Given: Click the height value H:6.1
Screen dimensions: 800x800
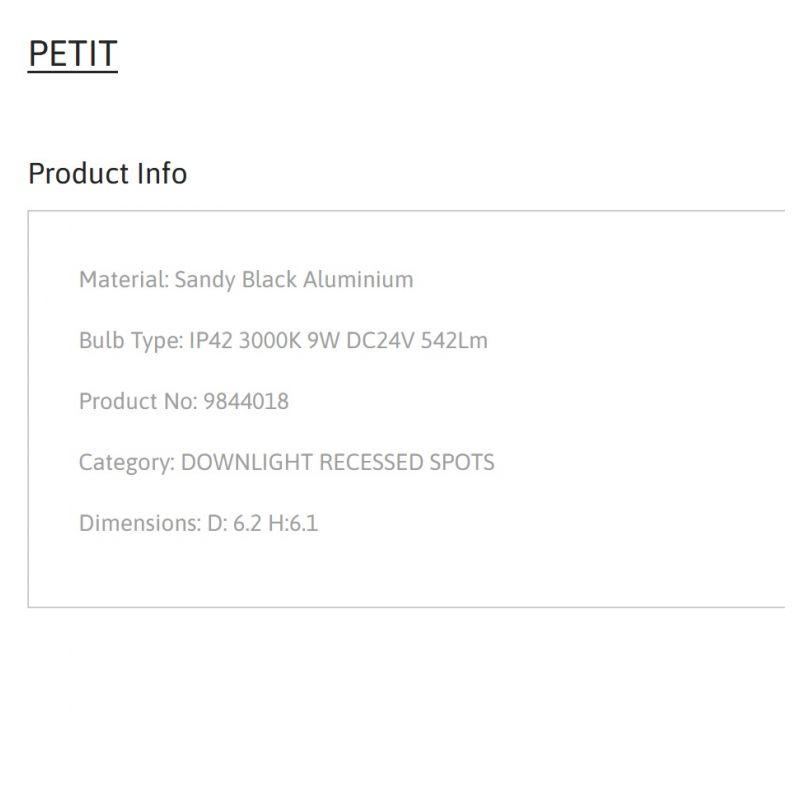Looking at the screenshot, I should click(293, 523).
